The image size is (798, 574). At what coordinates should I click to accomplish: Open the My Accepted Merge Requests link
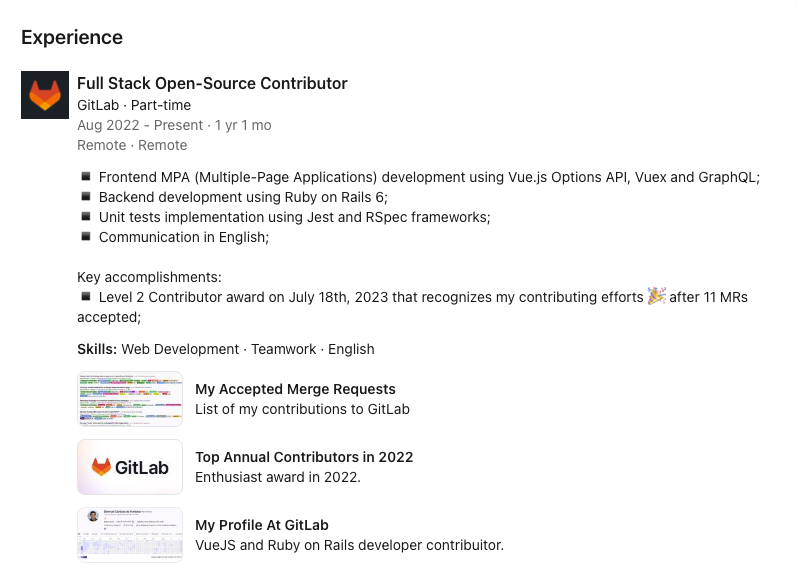295,389
